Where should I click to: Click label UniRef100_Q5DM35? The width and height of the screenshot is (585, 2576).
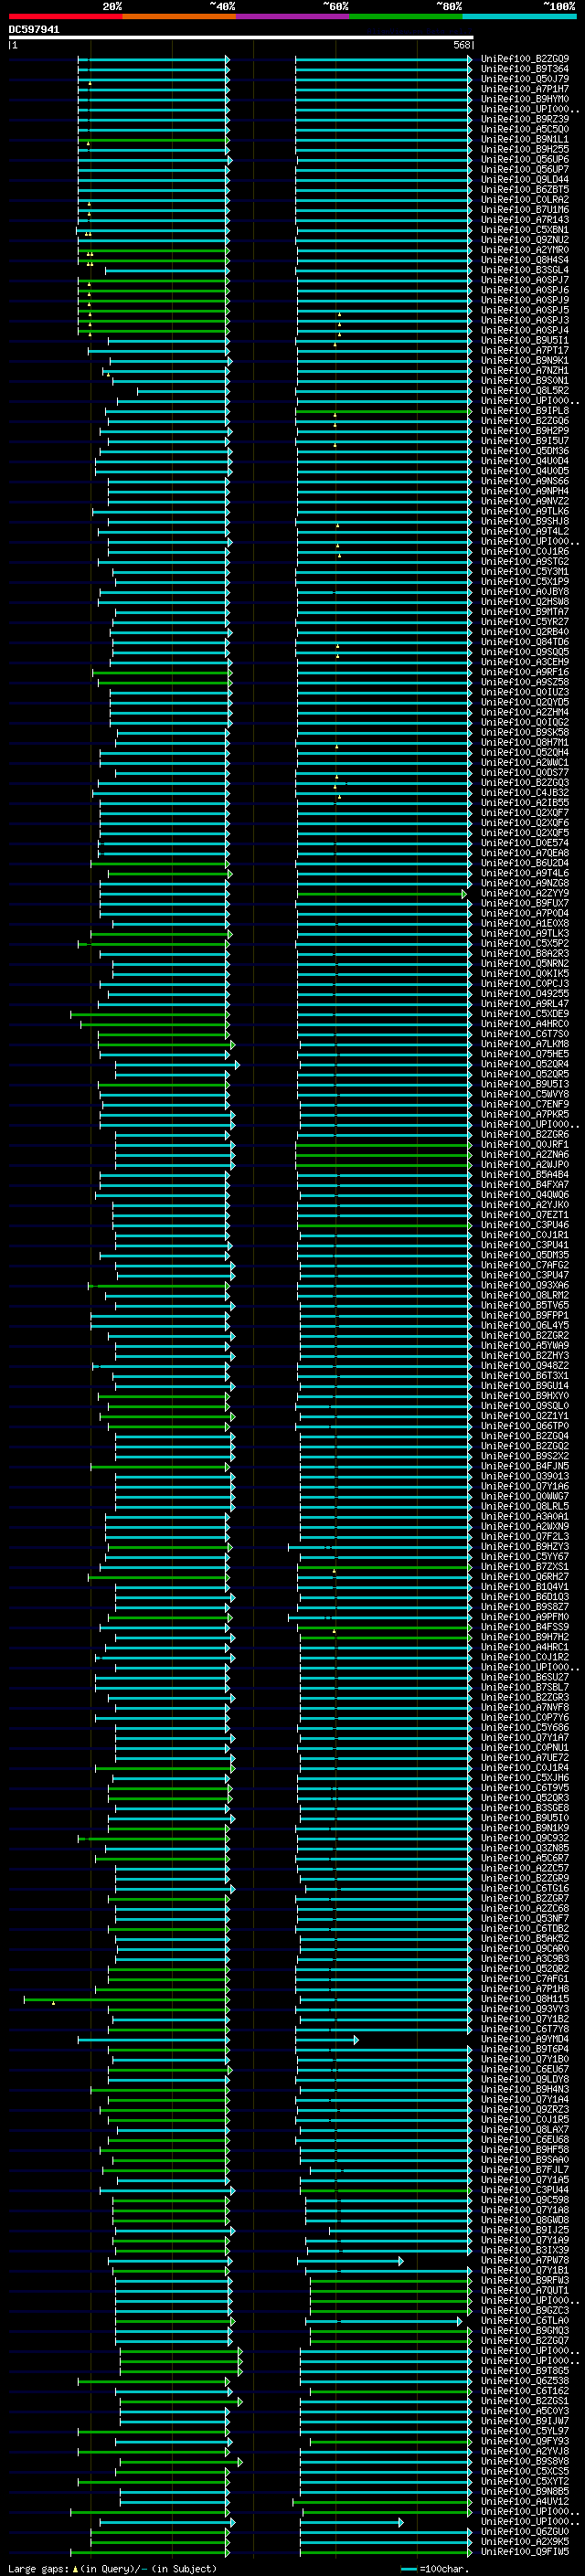525,1255
